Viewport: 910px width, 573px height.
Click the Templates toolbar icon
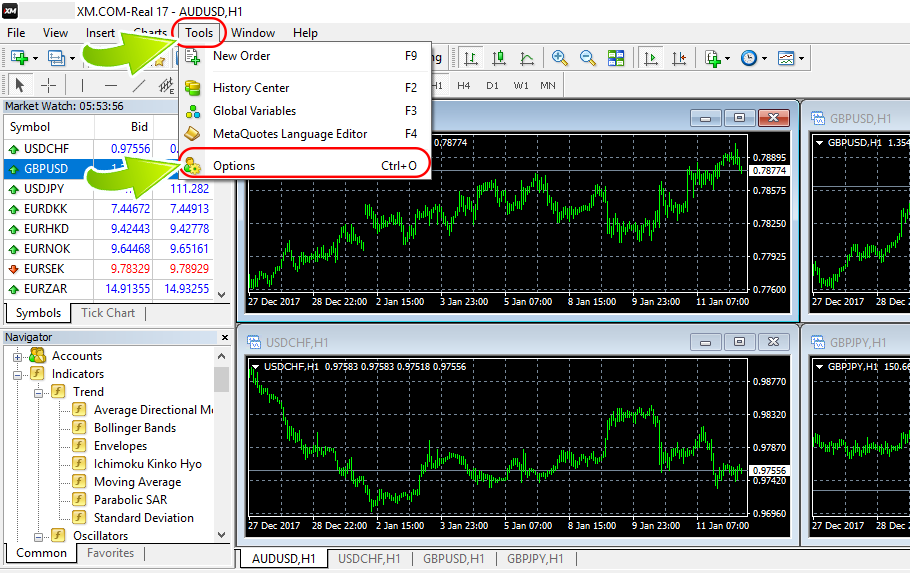pyautogui.click(x=786, y=58)
